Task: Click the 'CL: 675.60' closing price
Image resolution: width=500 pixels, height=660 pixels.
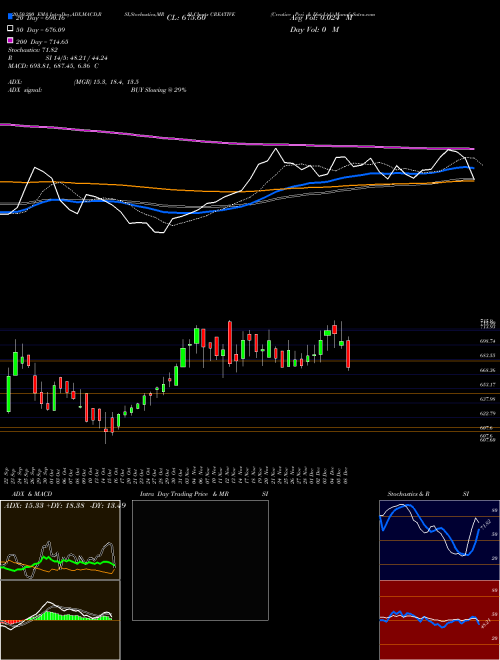Action: 186,18
